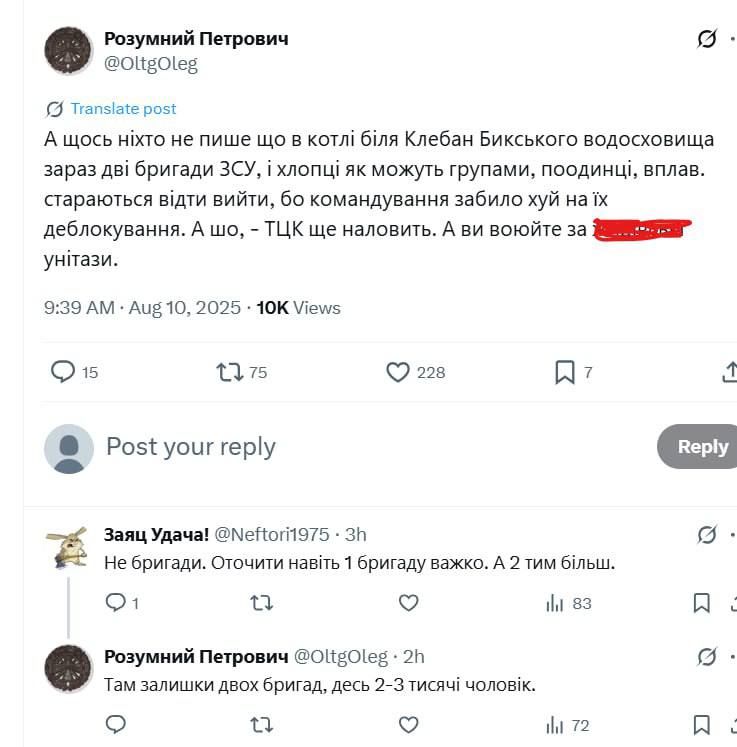Open Розумний Петрович profile avatar at top
The image size is (737, 747).
click(68, 51)
